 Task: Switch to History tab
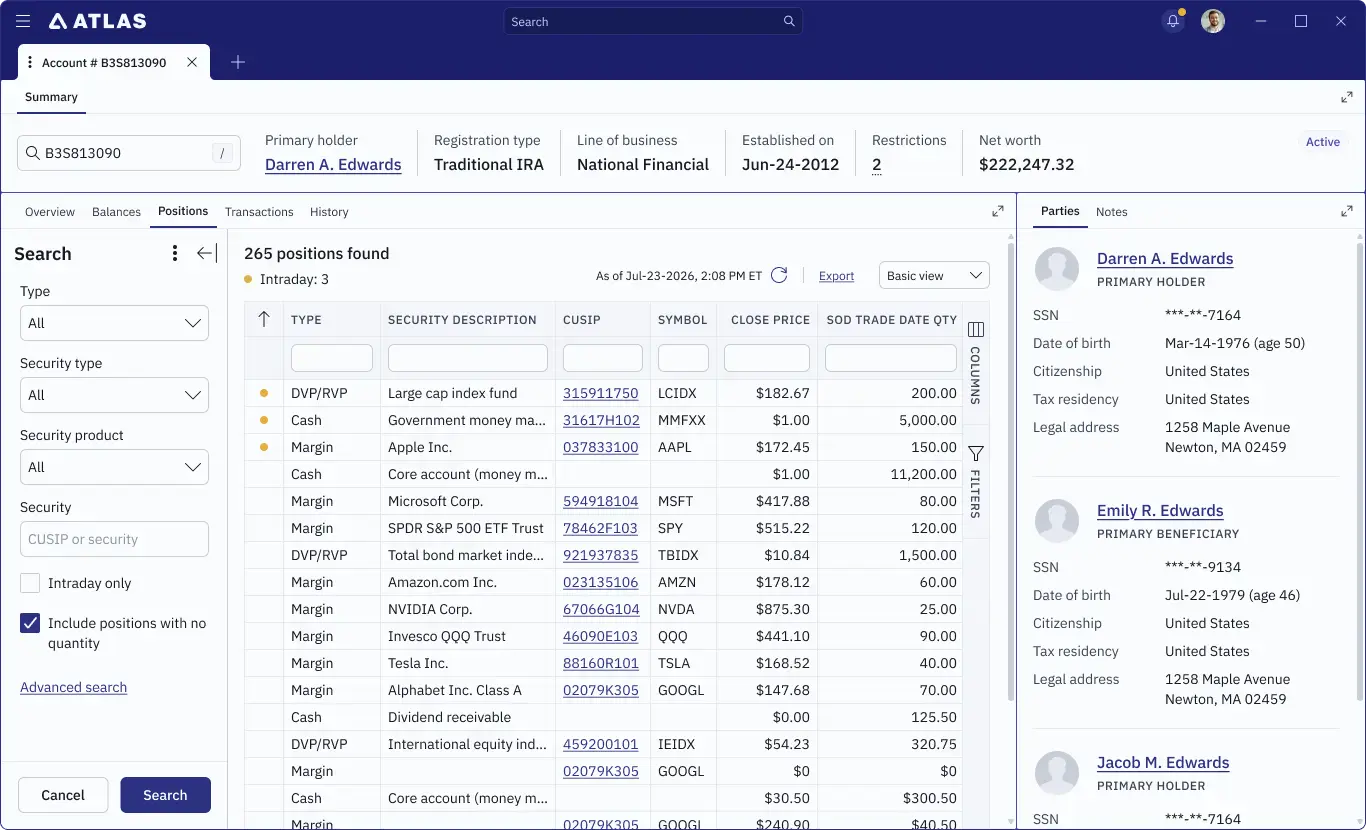[x=329, y=212]
